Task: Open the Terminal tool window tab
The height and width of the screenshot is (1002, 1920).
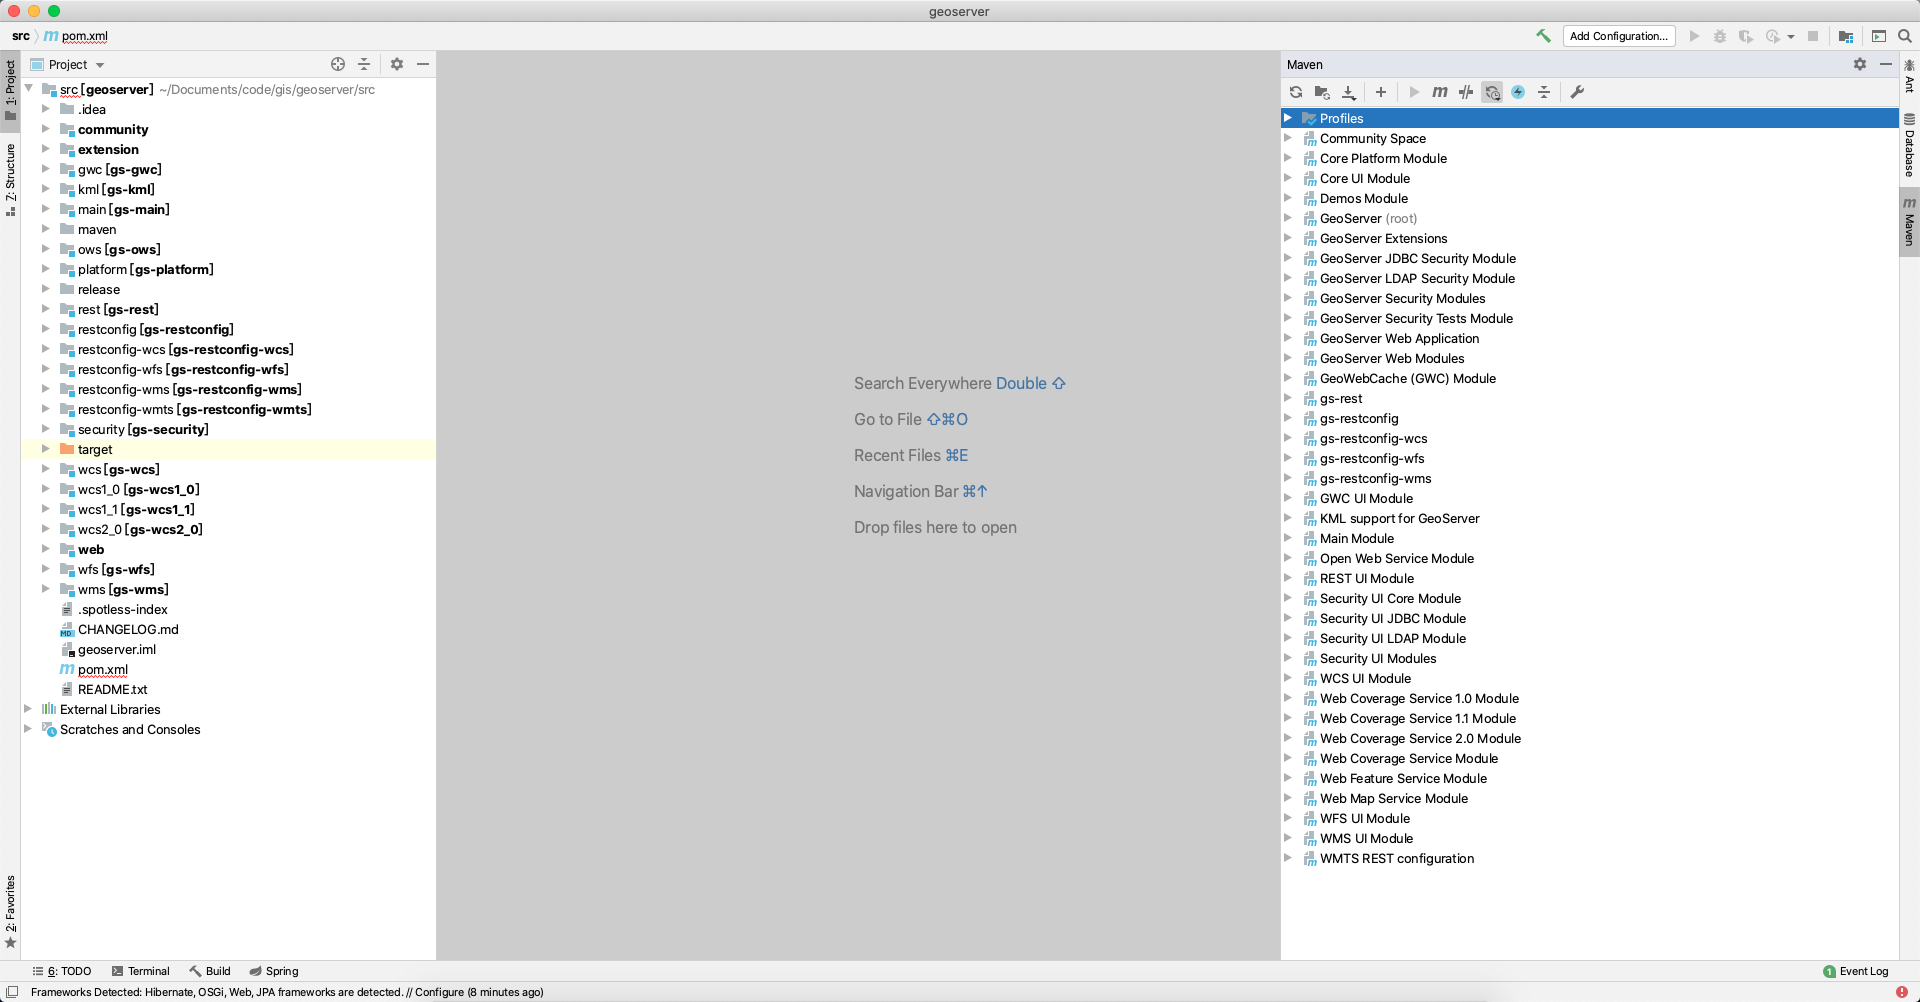Action: [141, 971]
